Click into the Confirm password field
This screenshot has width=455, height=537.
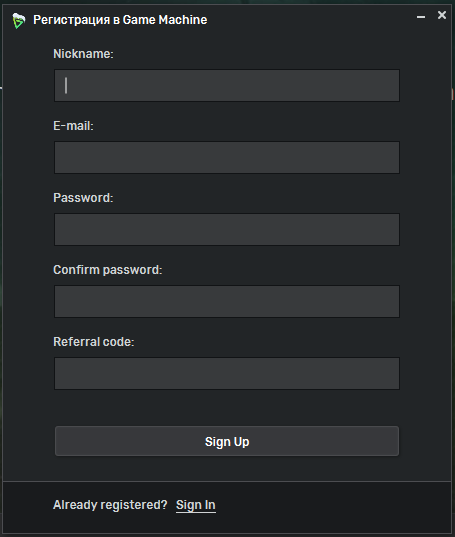(x=227, y=301)
